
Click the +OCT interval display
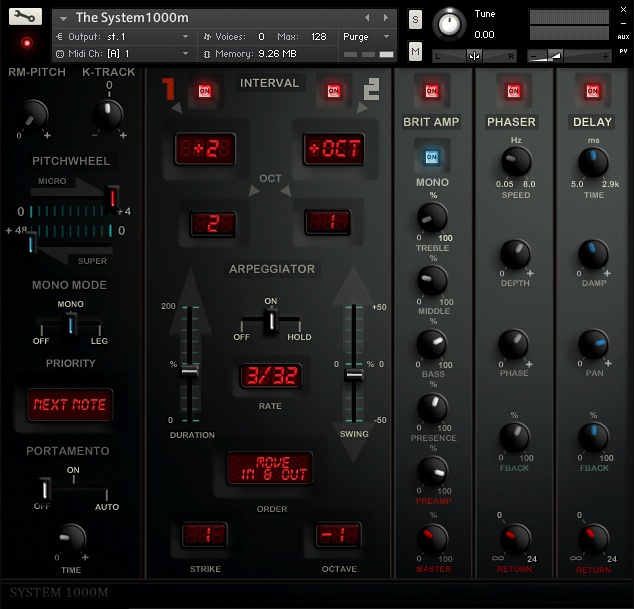click(x=334, y=149)
